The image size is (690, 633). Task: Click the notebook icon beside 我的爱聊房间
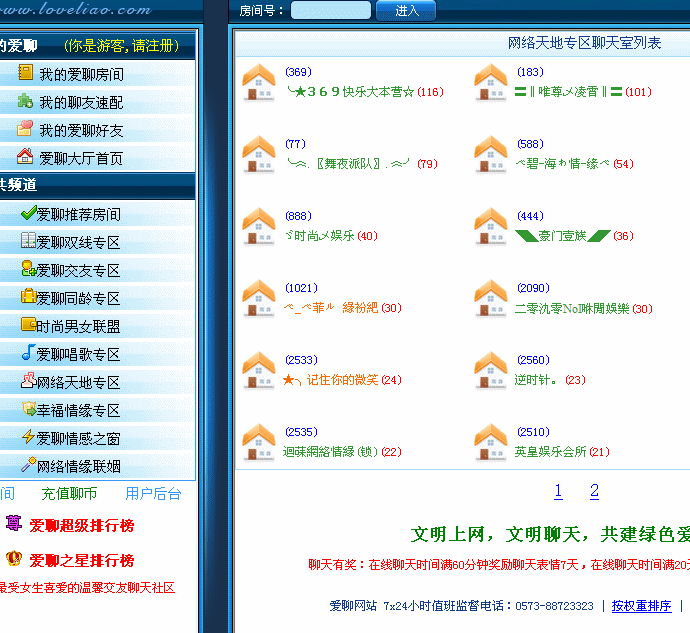[x=26, y=73]
